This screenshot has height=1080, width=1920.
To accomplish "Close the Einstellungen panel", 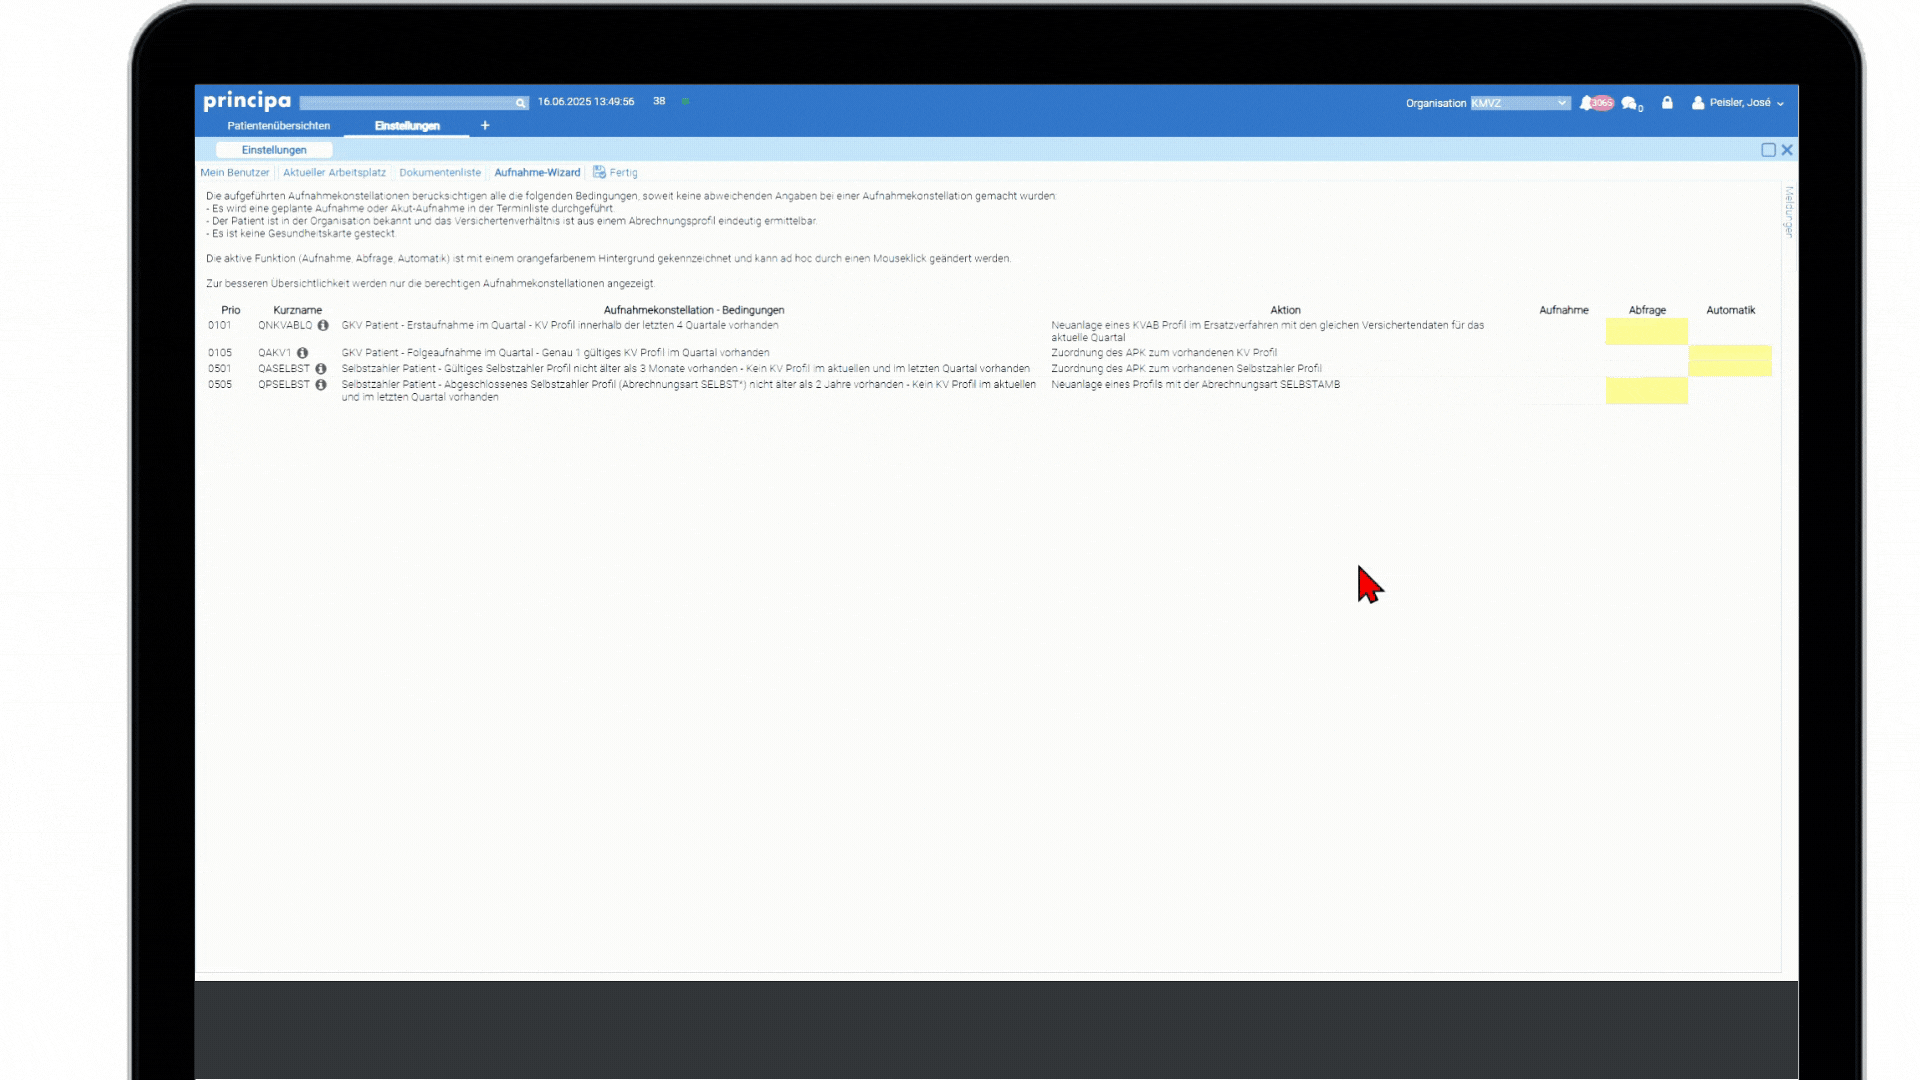I will pyautogui.click(x=1787, y=150).
